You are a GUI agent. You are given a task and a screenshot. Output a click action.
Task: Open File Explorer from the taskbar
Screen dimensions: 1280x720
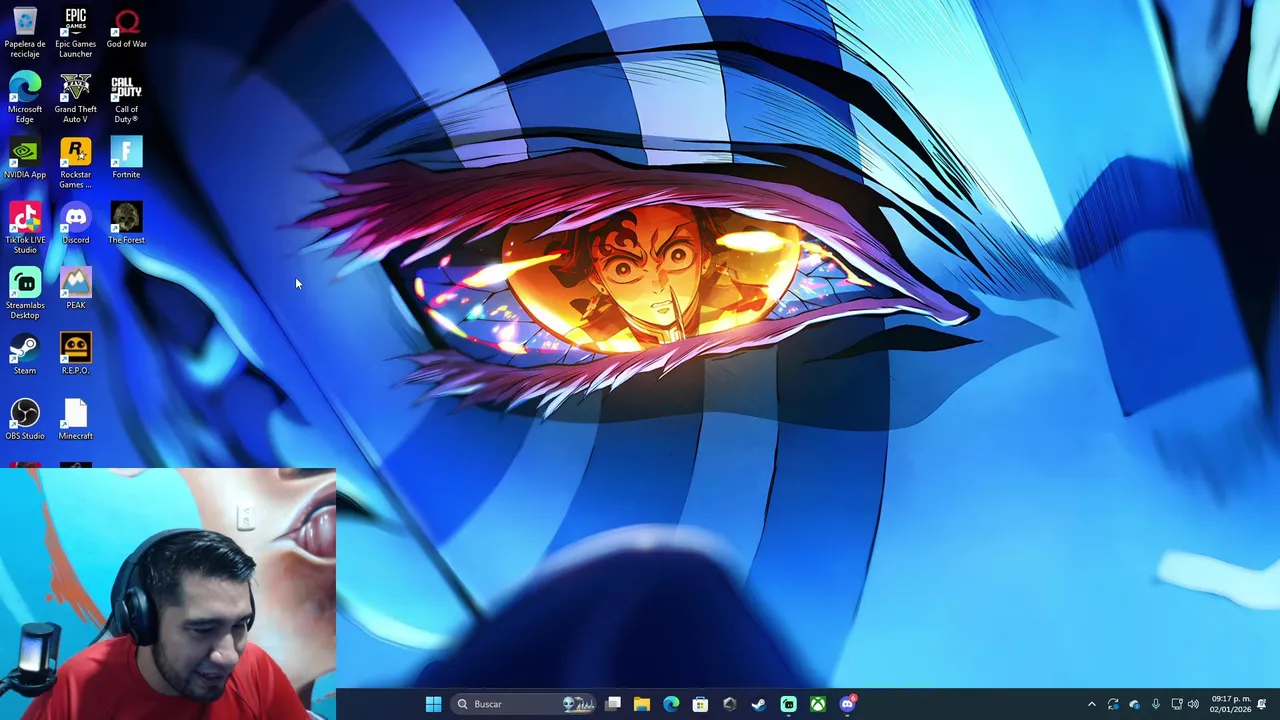pos(642,704)
